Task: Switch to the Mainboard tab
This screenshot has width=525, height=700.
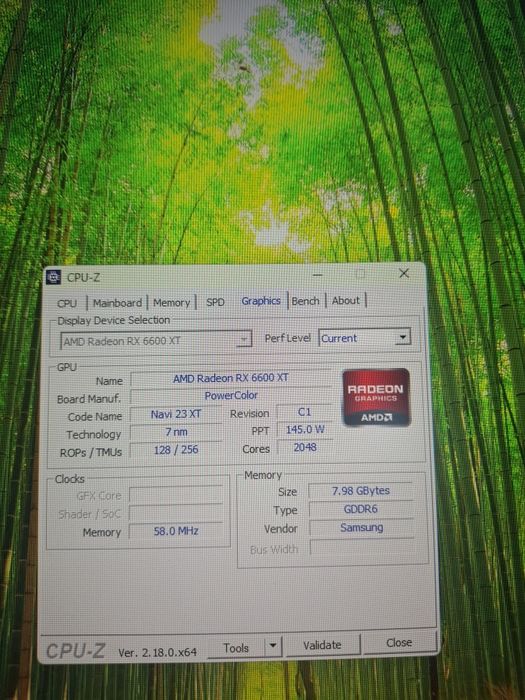Action: 117,303
